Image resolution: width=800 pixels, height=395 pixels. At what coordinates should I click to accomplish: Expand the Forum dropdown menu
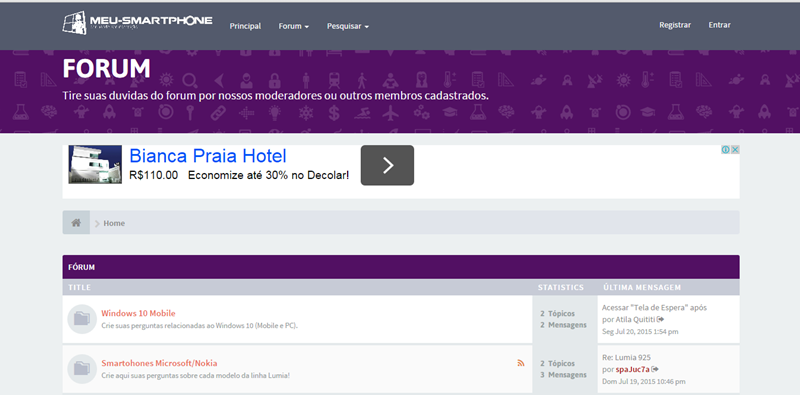[293, 26]
